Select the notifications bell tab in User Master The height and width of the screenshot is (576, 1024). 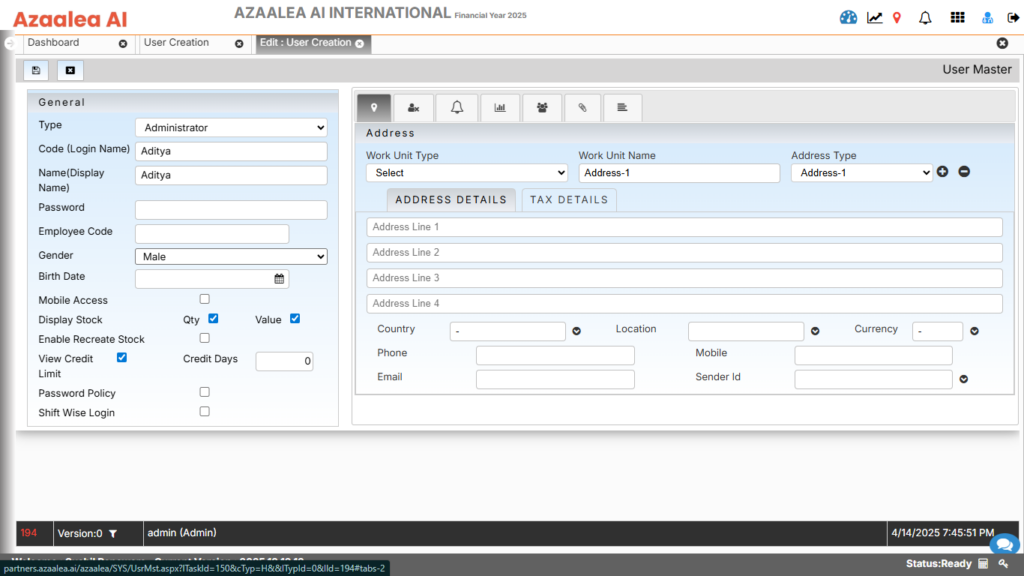(457, 107)
